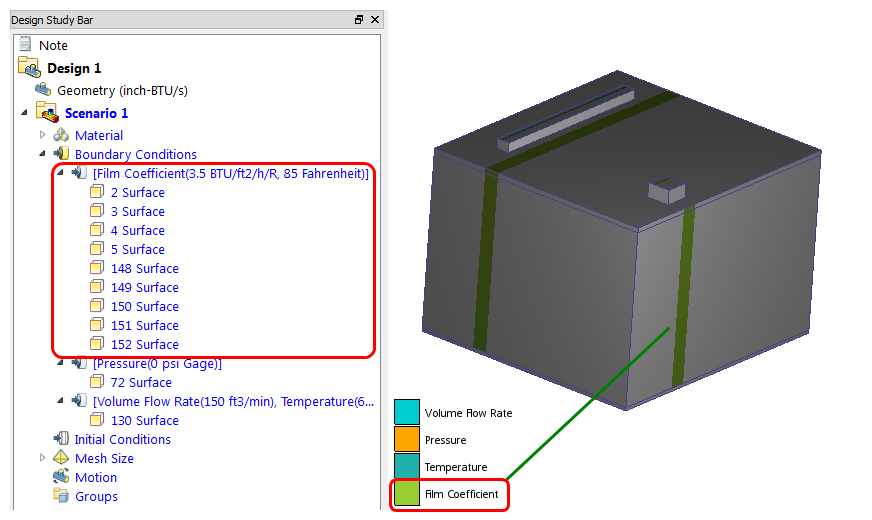The width and height of the screenshot is (872, 520).
Task: Select the Boundary Conditions label
Action: [136, 154]
